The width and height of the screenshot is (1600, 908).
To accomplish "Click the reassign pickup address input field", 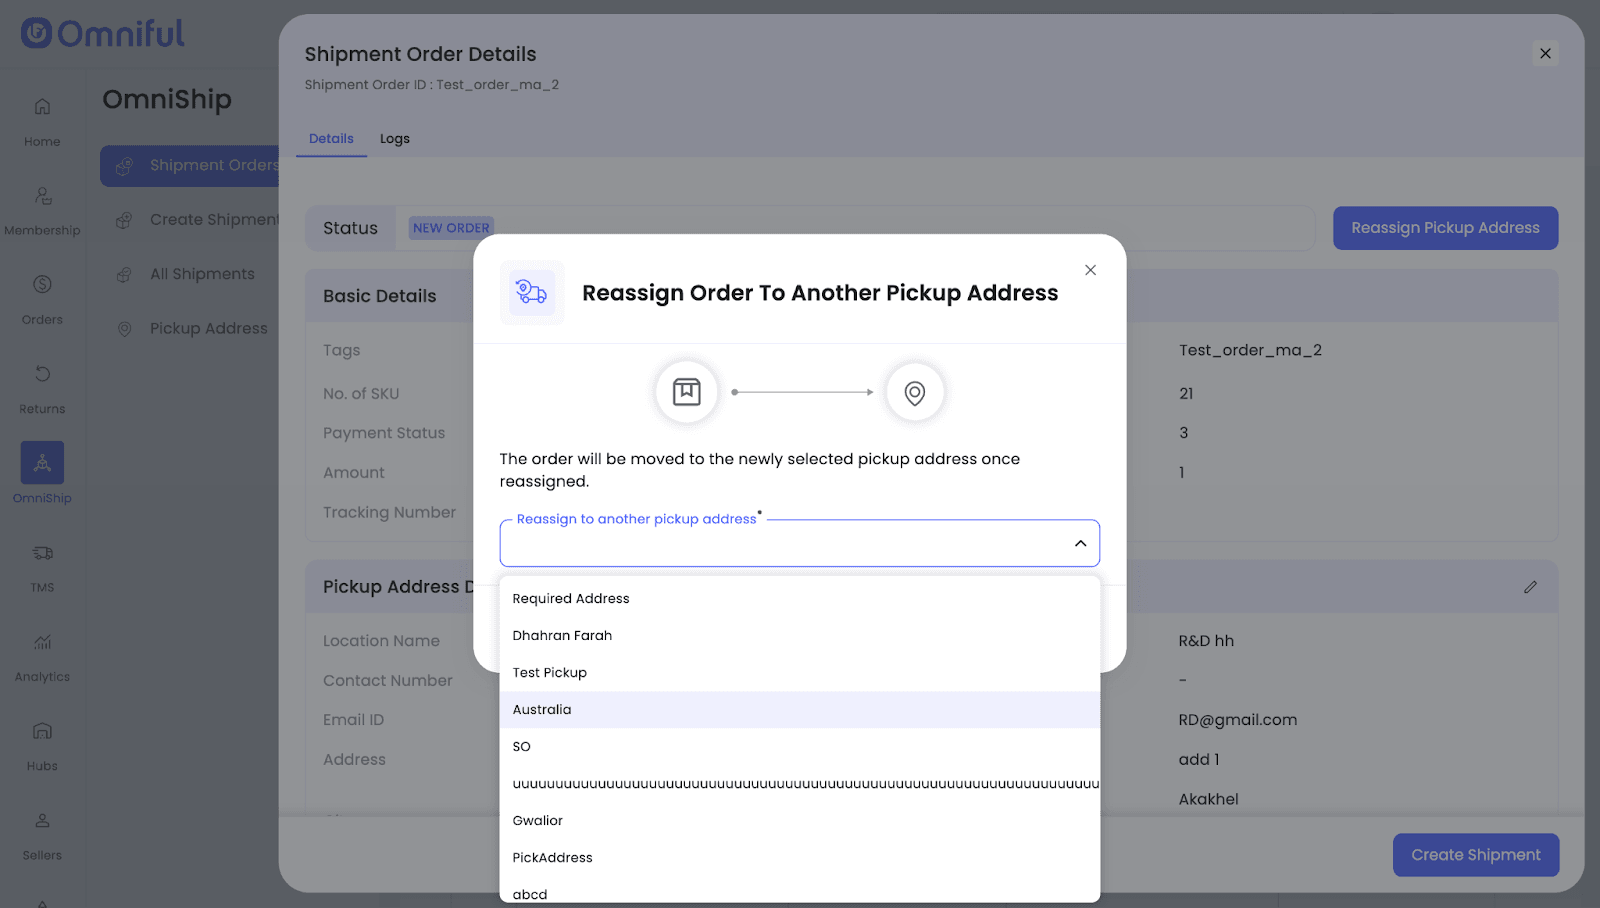I will (x=780, y=544).
